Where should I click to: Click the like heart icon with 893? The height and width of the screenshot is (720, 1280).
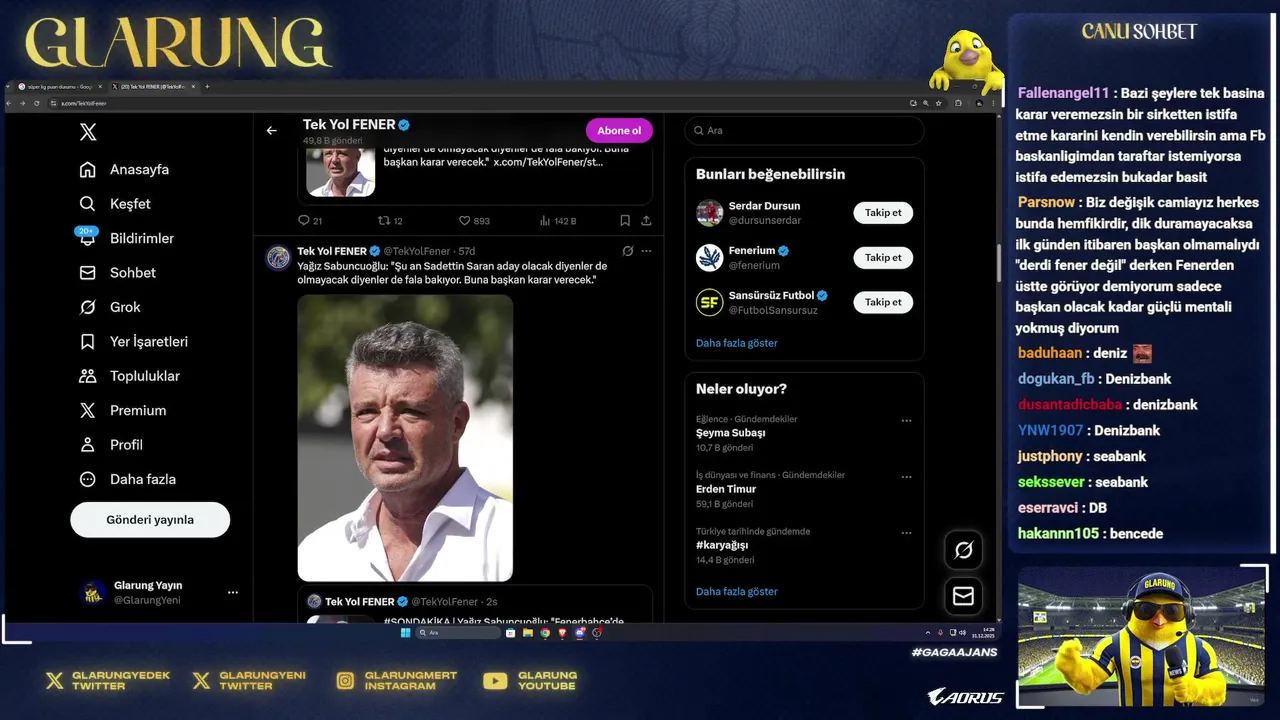[464, 220]
